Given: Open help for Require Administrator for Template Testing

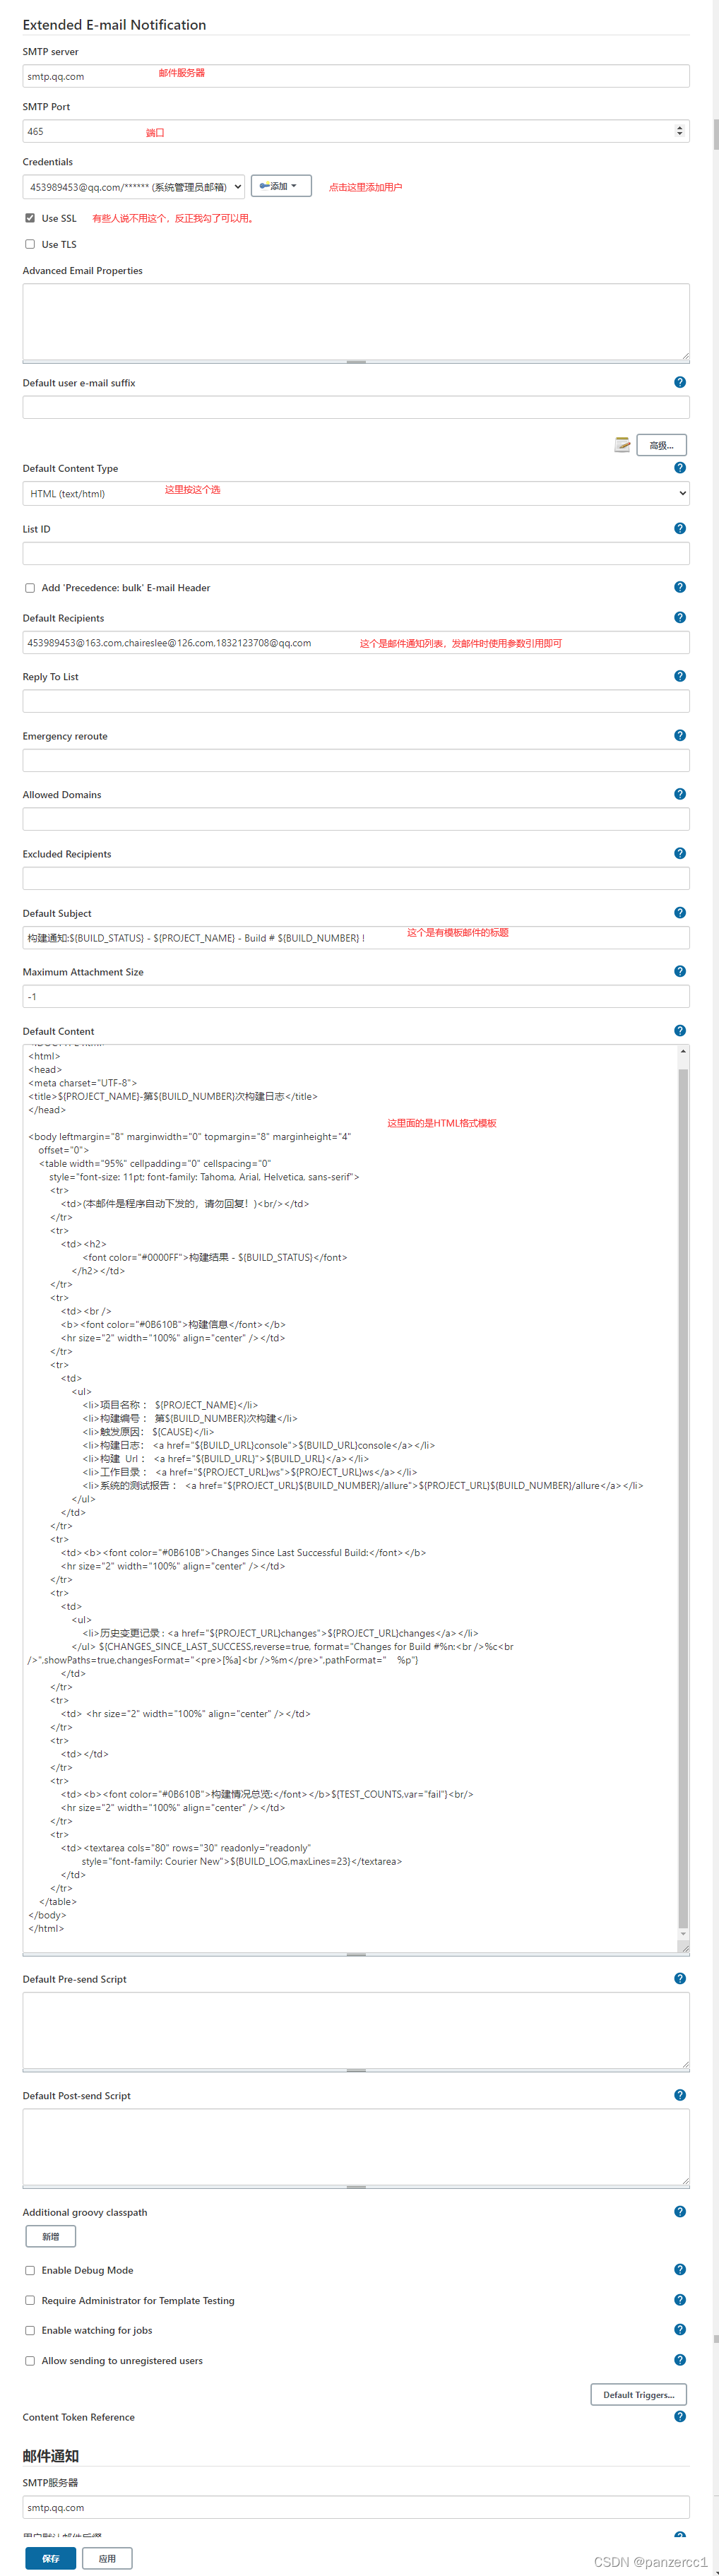Looking at the screenshot, I should [680, 2299].
